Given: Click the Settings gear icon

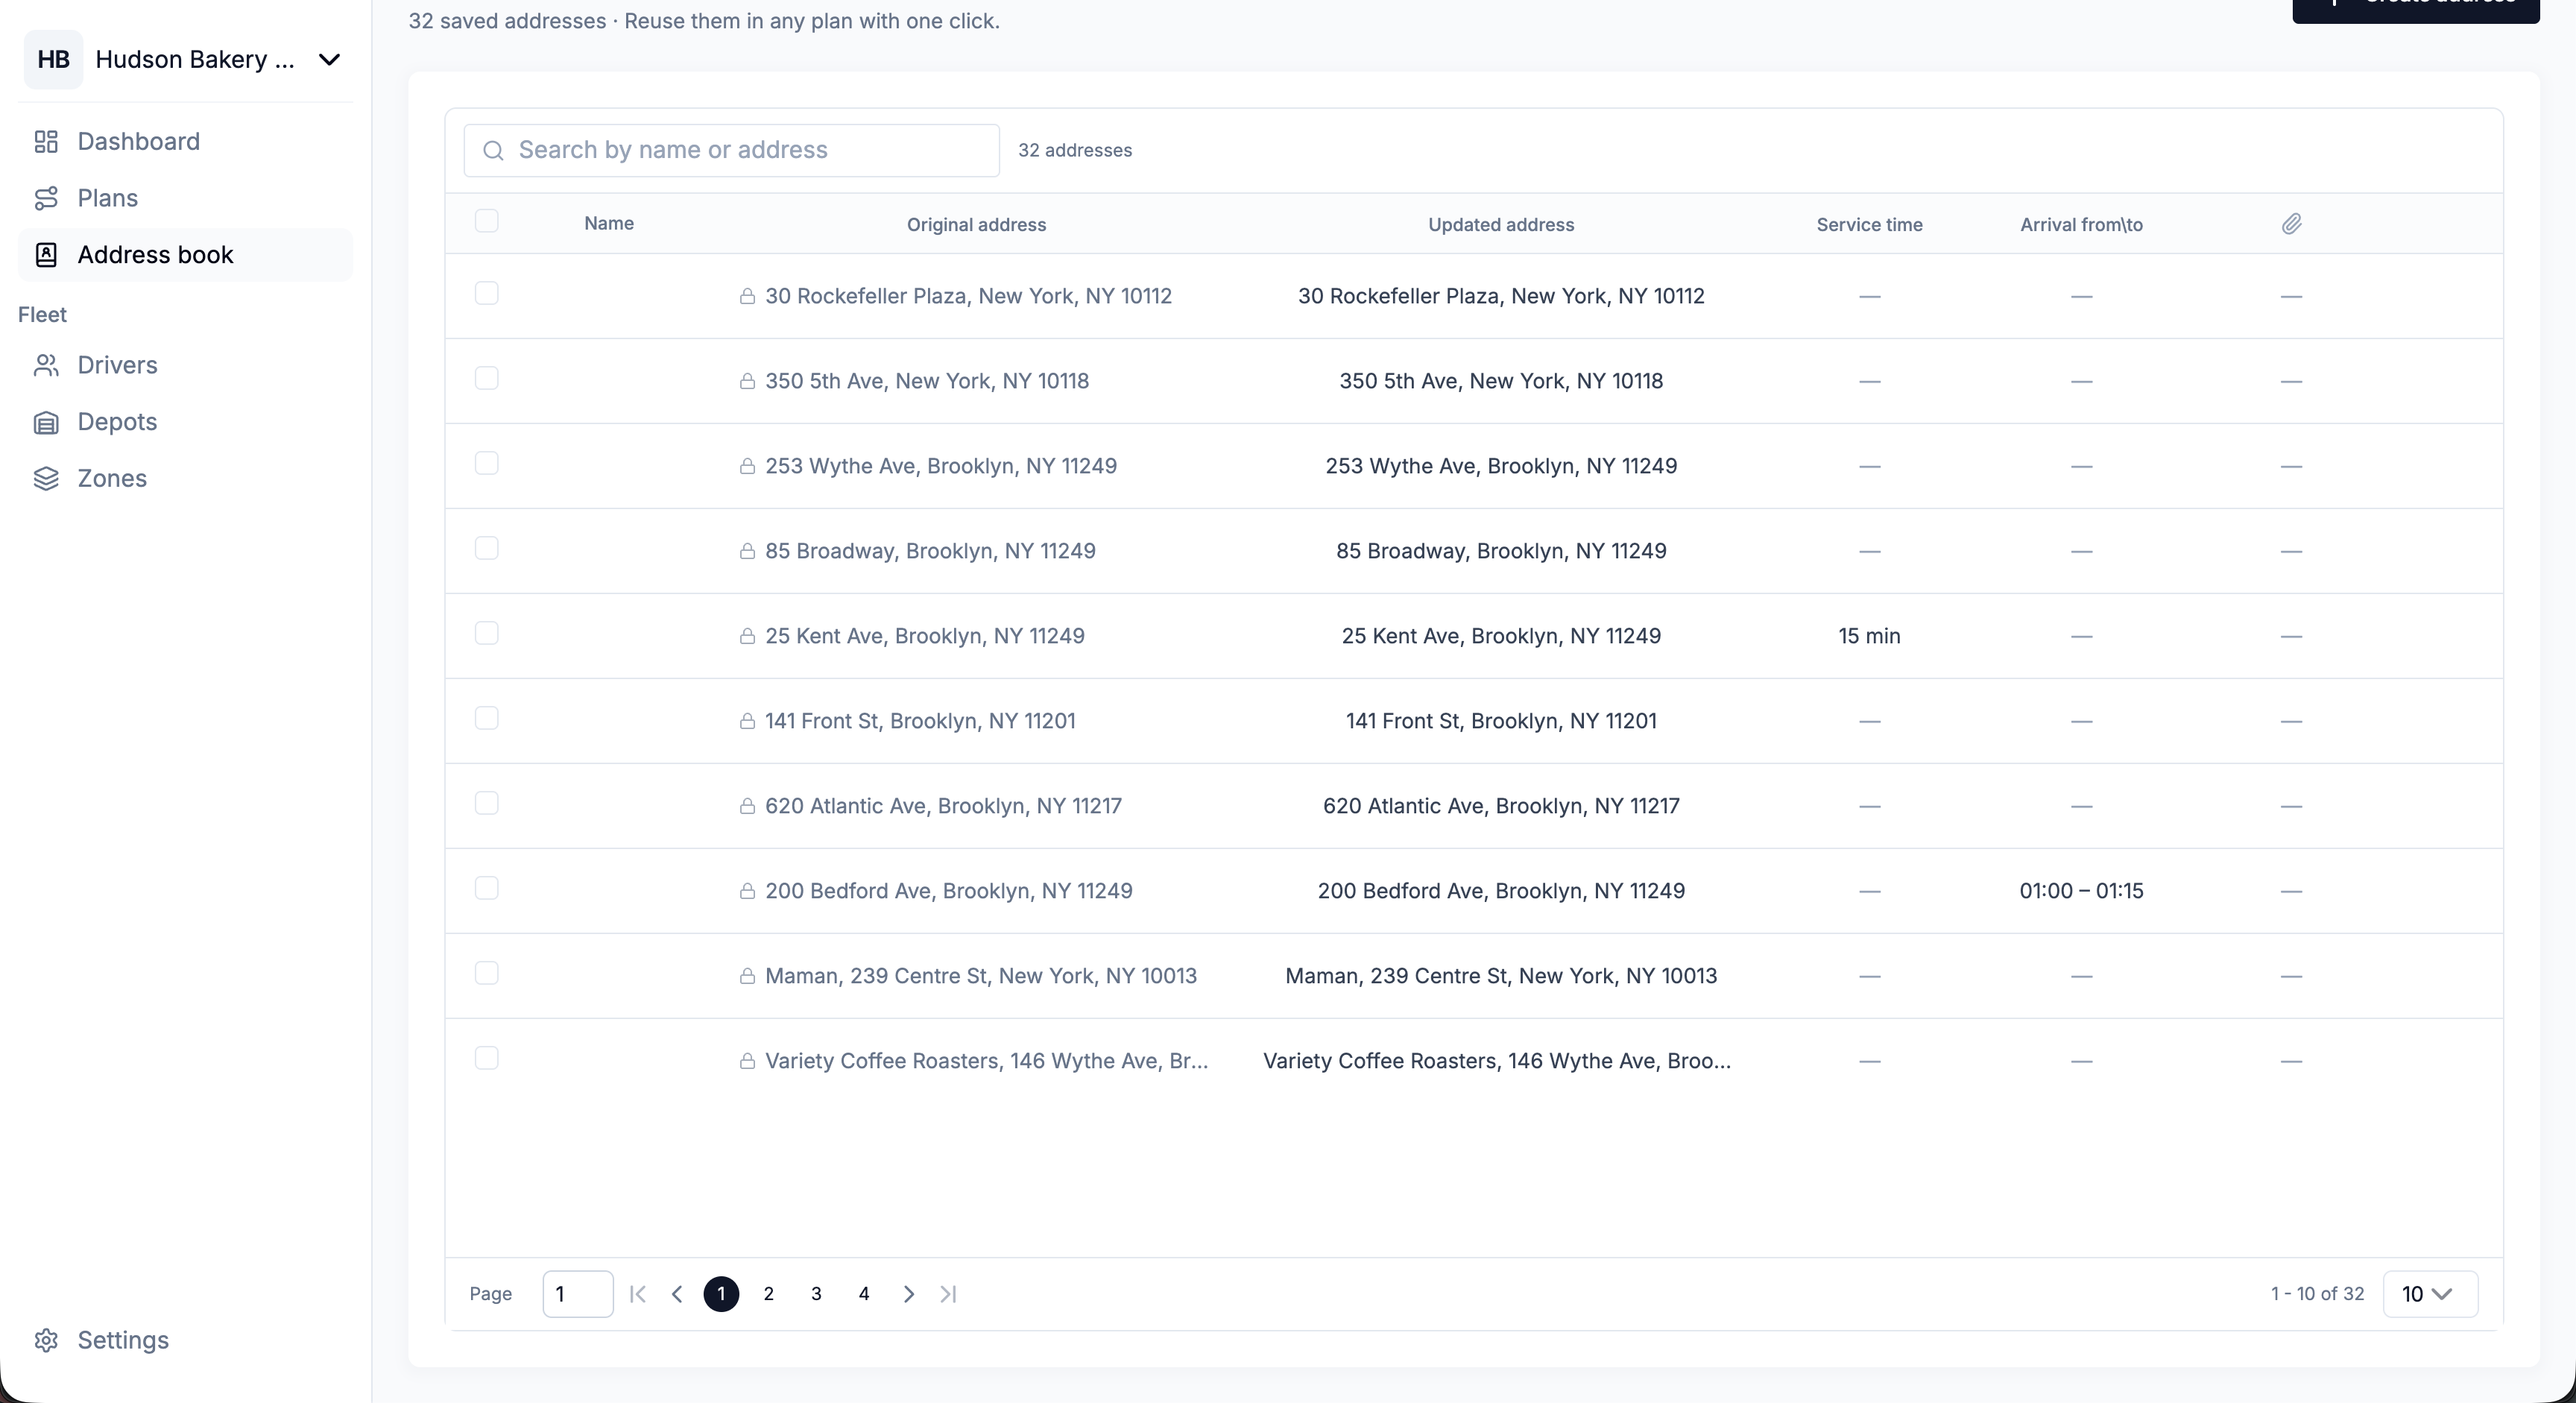Looking at the screenshot, I should (x=46, y=1340).
